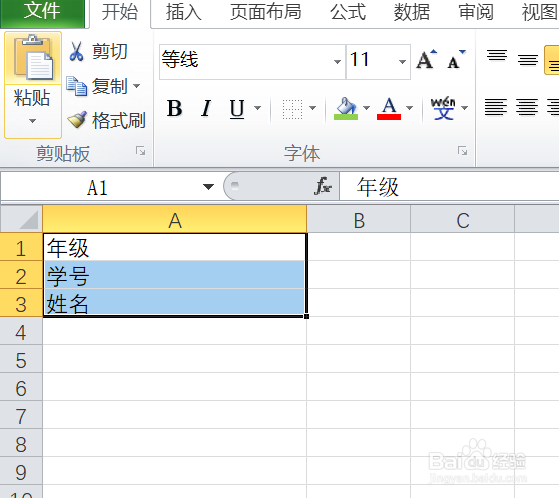Screen dimensions: 559x498
Task: Select cell containing 学号
Action: coord(175,275)
